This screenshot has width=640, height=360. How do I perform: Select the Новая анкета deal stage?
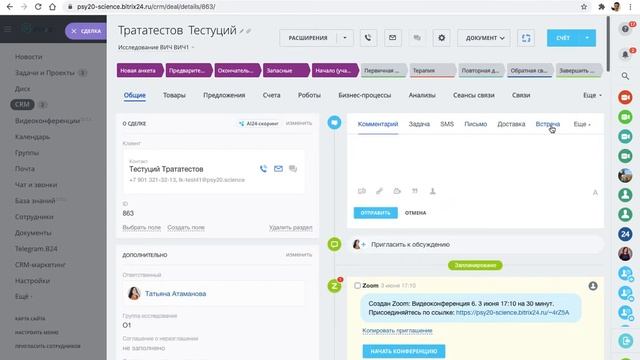[139, 70]
